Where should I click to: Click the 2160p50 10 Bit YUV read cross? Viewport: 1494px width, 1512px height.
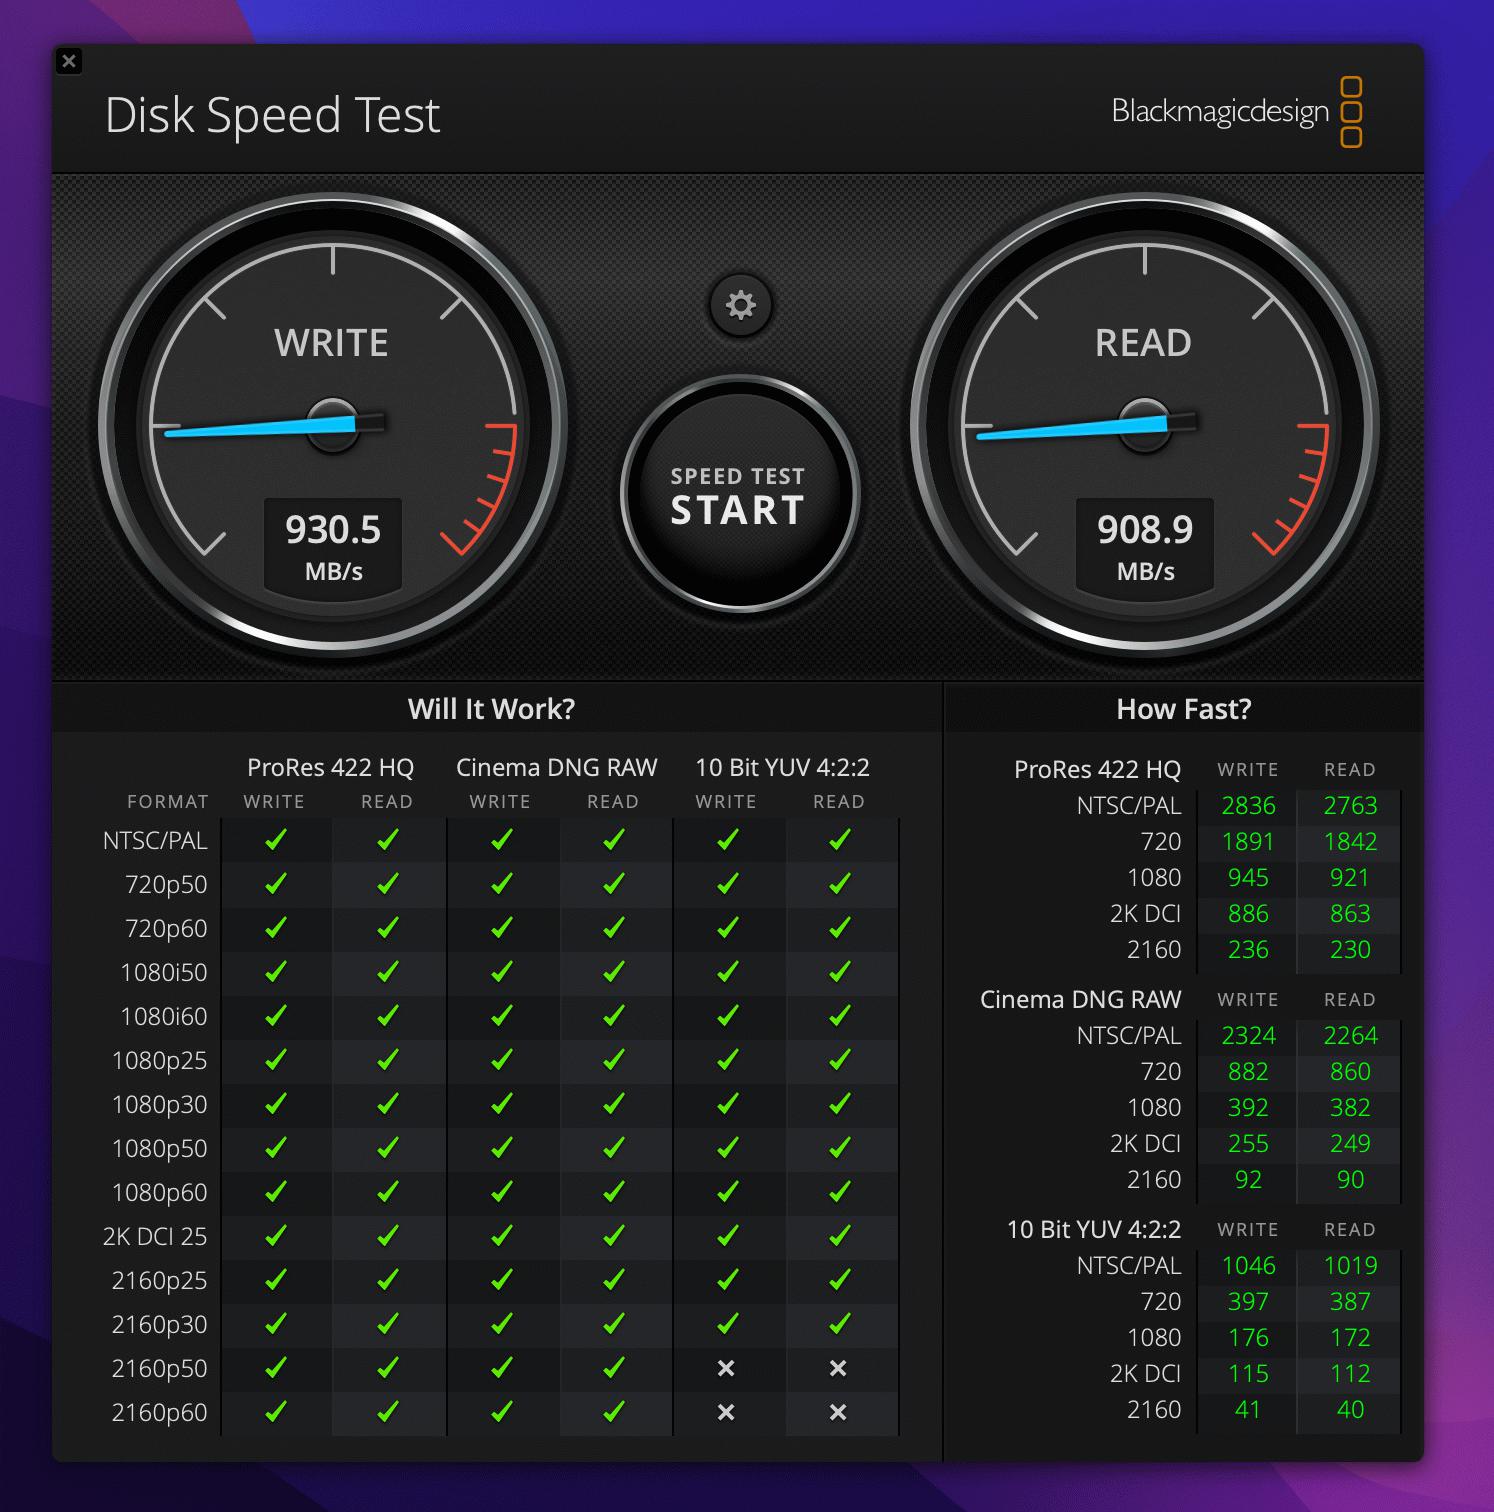click(x=838, y=1368)
